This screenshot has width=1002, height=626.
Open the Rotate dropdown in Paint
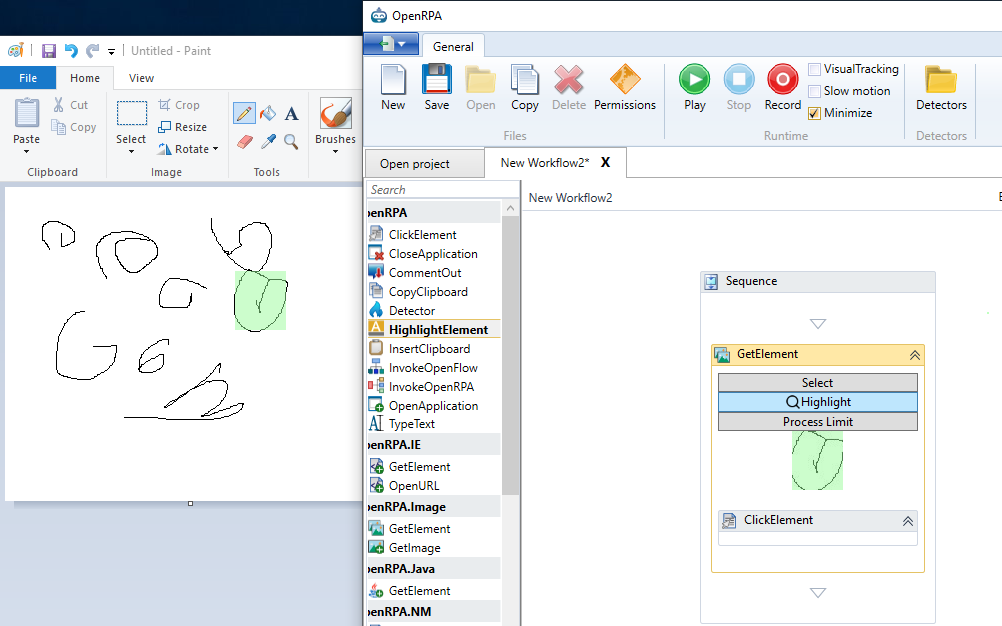point(189,149)
